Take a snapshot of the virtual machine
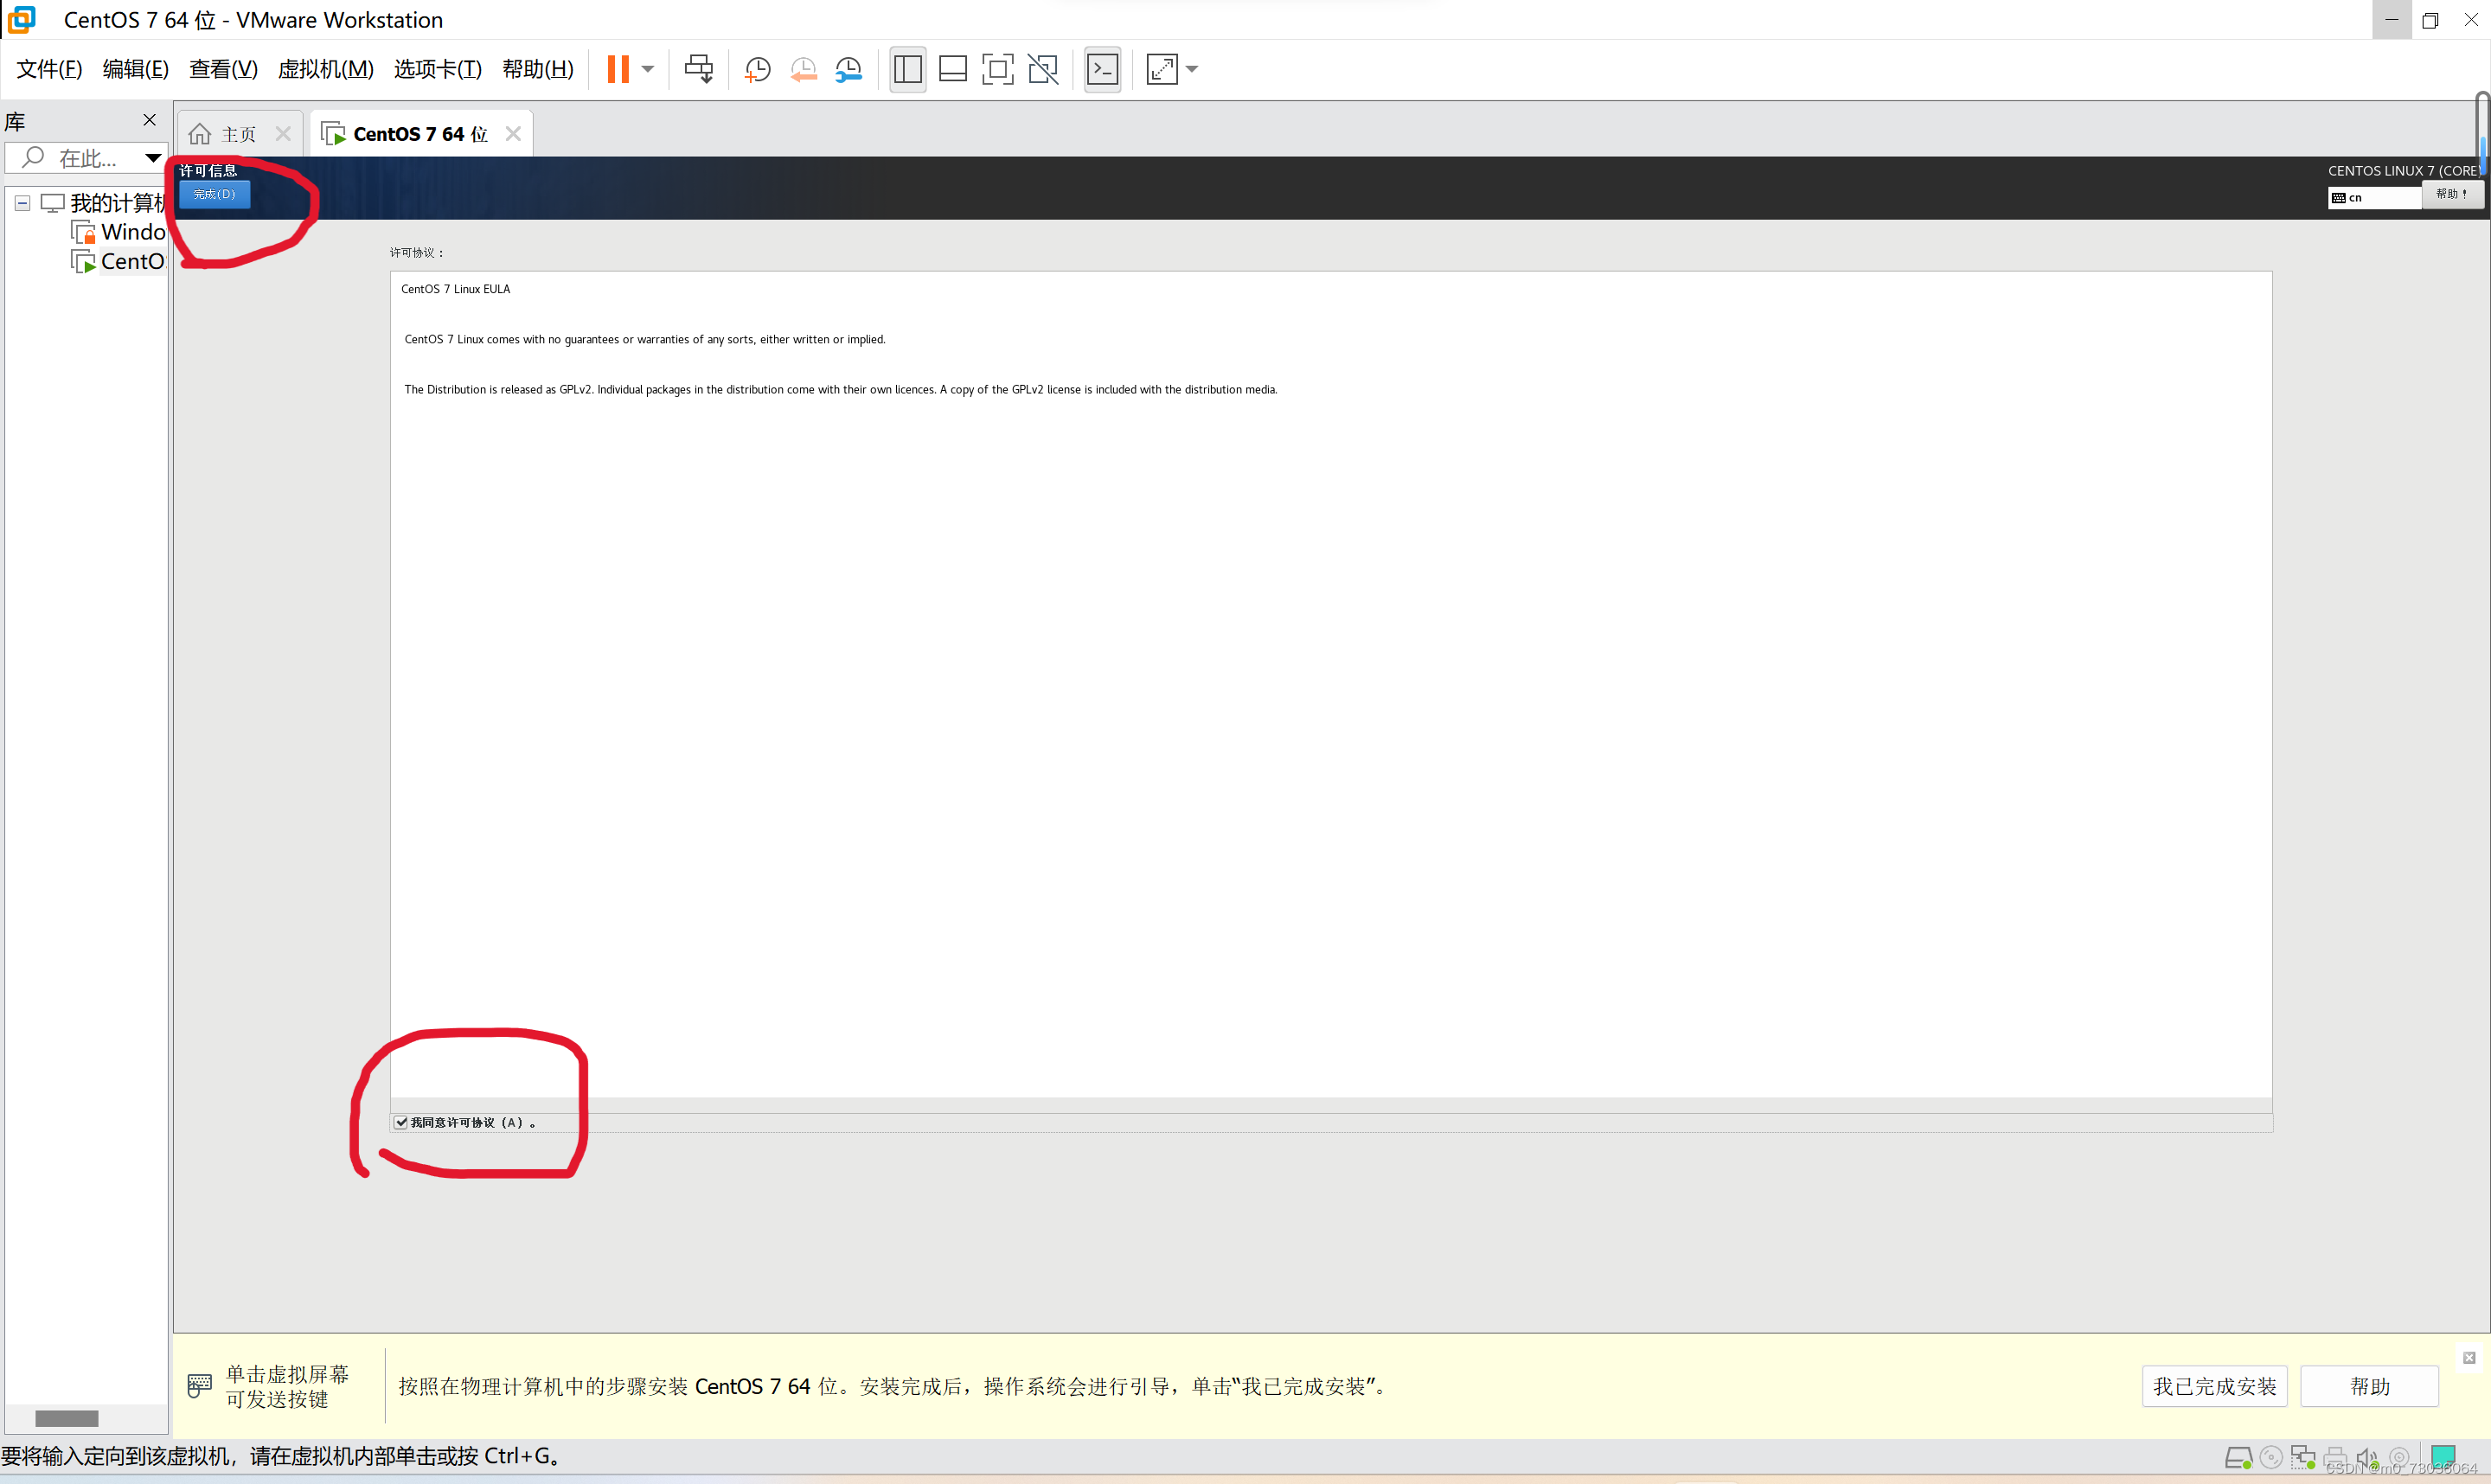The image size is (2491, 1484). (x=757, y=69)
